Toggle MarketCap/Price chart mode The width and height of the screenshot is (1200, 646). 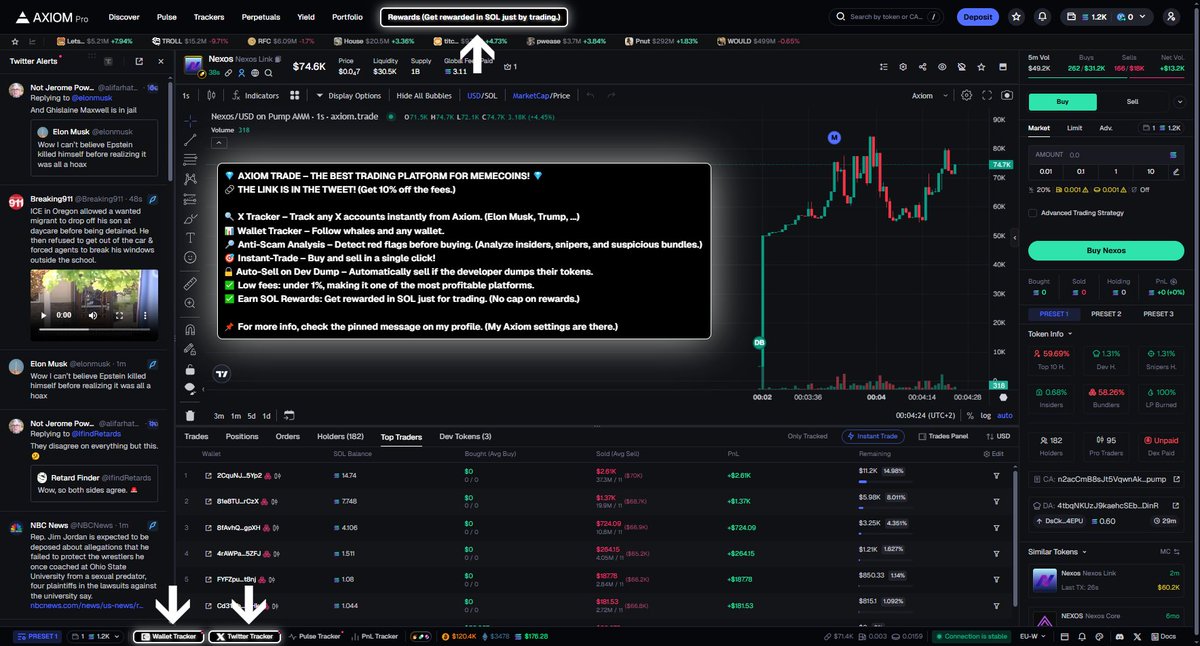541,96
